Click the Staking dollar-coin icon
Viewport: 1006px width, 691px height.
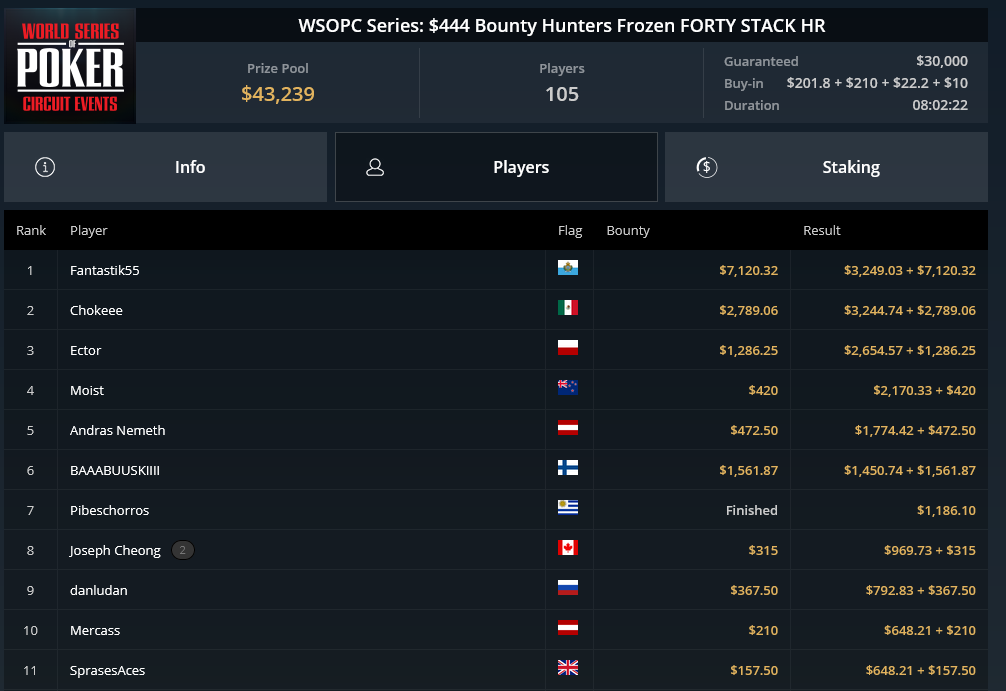coord(706,167)
